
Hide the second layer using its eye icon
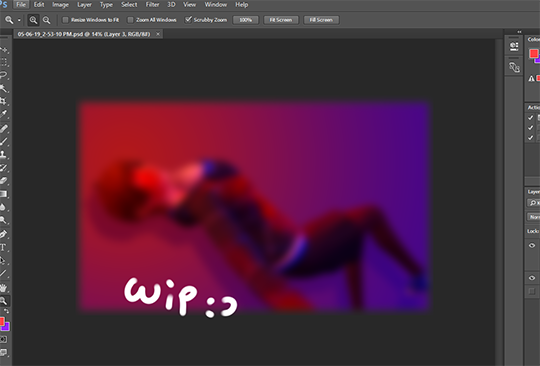click(x=532, y=278)
